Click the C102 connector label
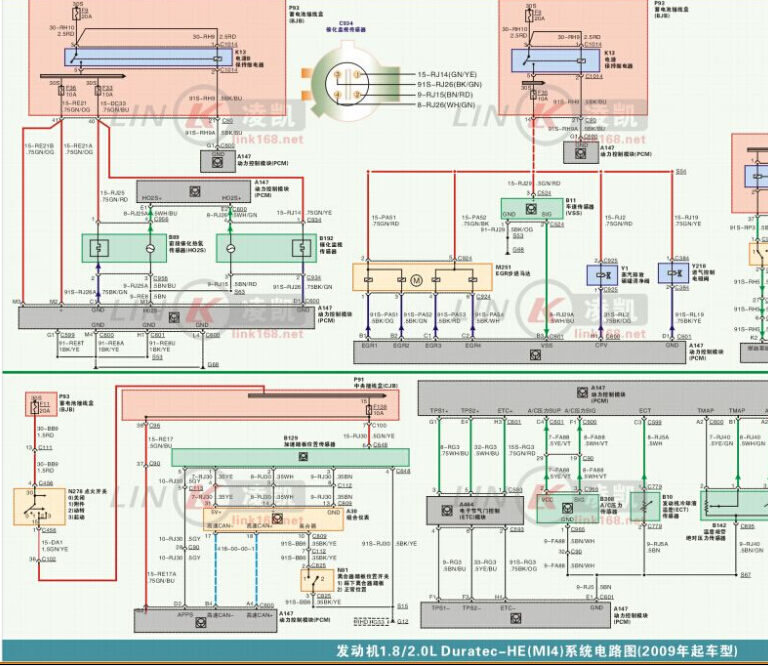Screen dimensions: 768x666 pos(48,559)
